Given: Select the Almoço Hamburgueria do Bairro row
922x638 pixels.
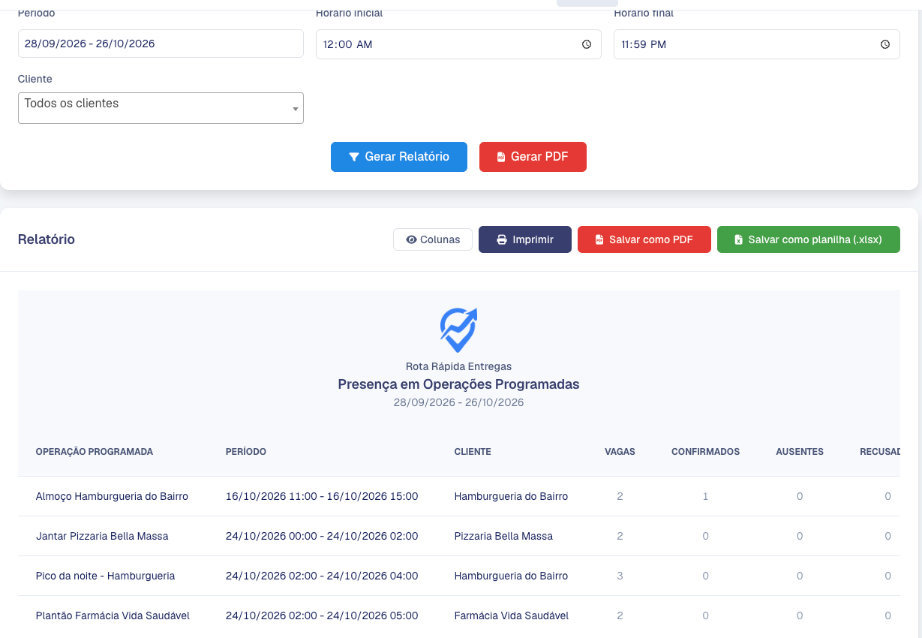Looking at the screenshot, I should [x=459, y=496].
